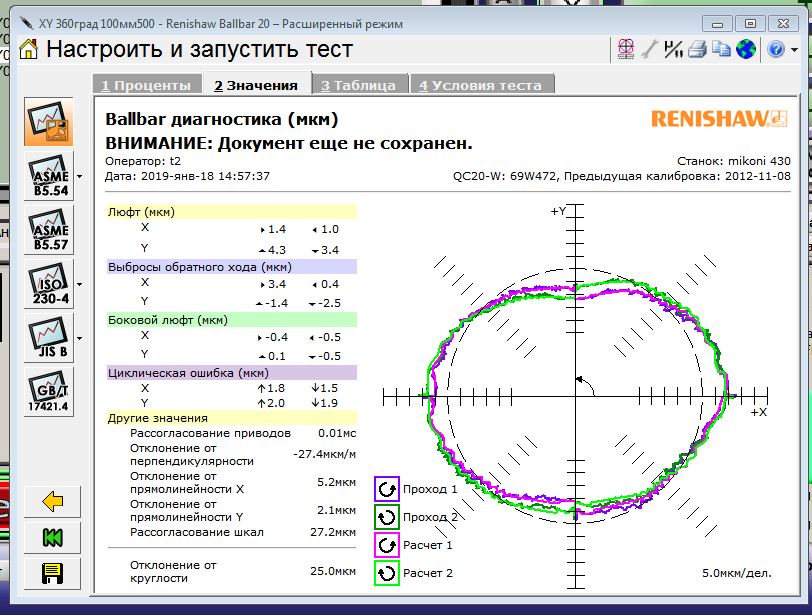
Task: Click the ballbar polar plot center
Action: point(576,397)
